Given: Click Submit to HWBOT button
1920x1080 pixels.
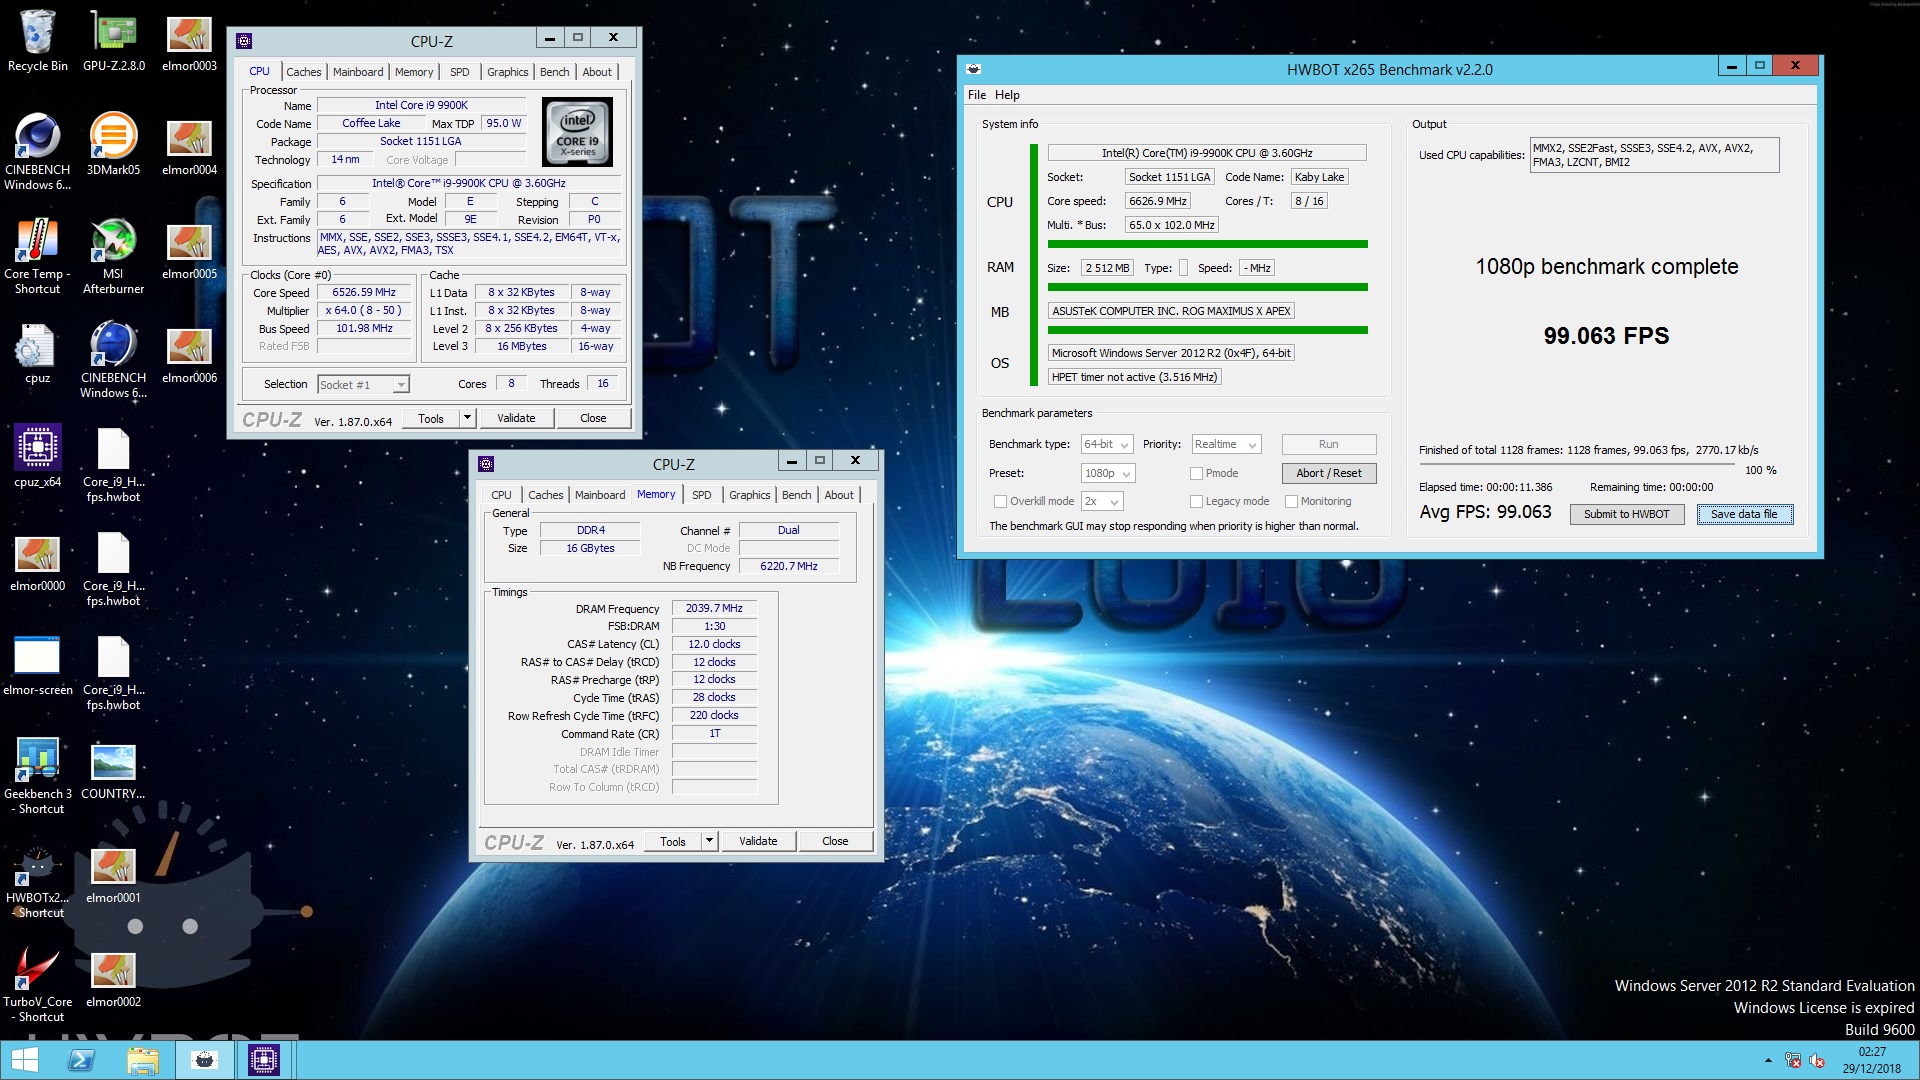Looking at the screenshot, I should [1626, 514].
